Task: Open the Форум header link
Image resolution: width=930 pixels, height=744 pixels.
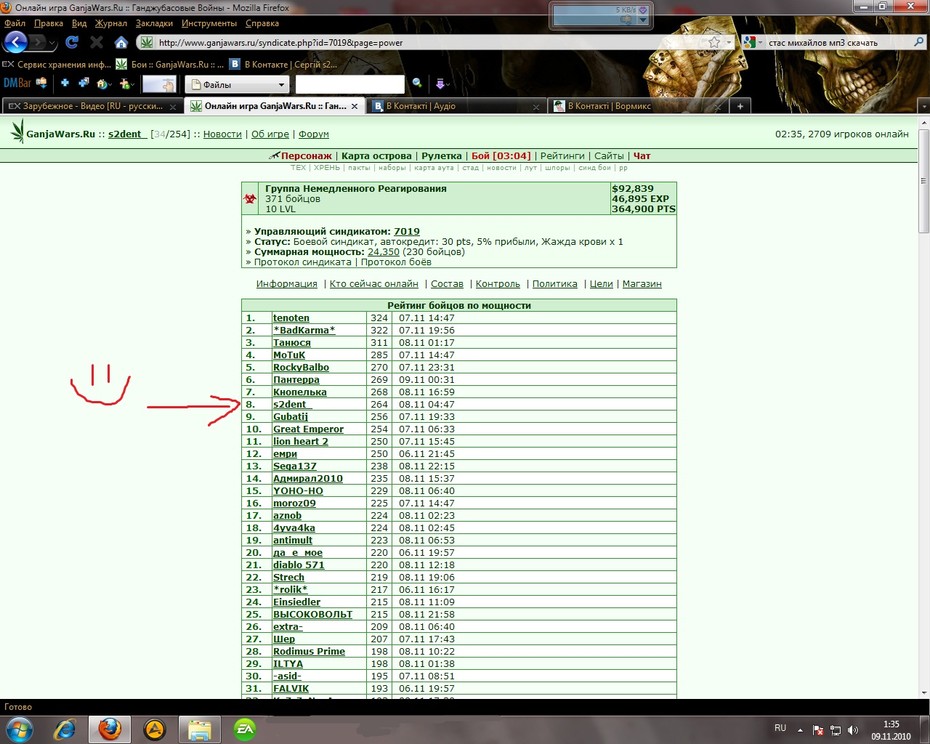Action: [314, 134]
